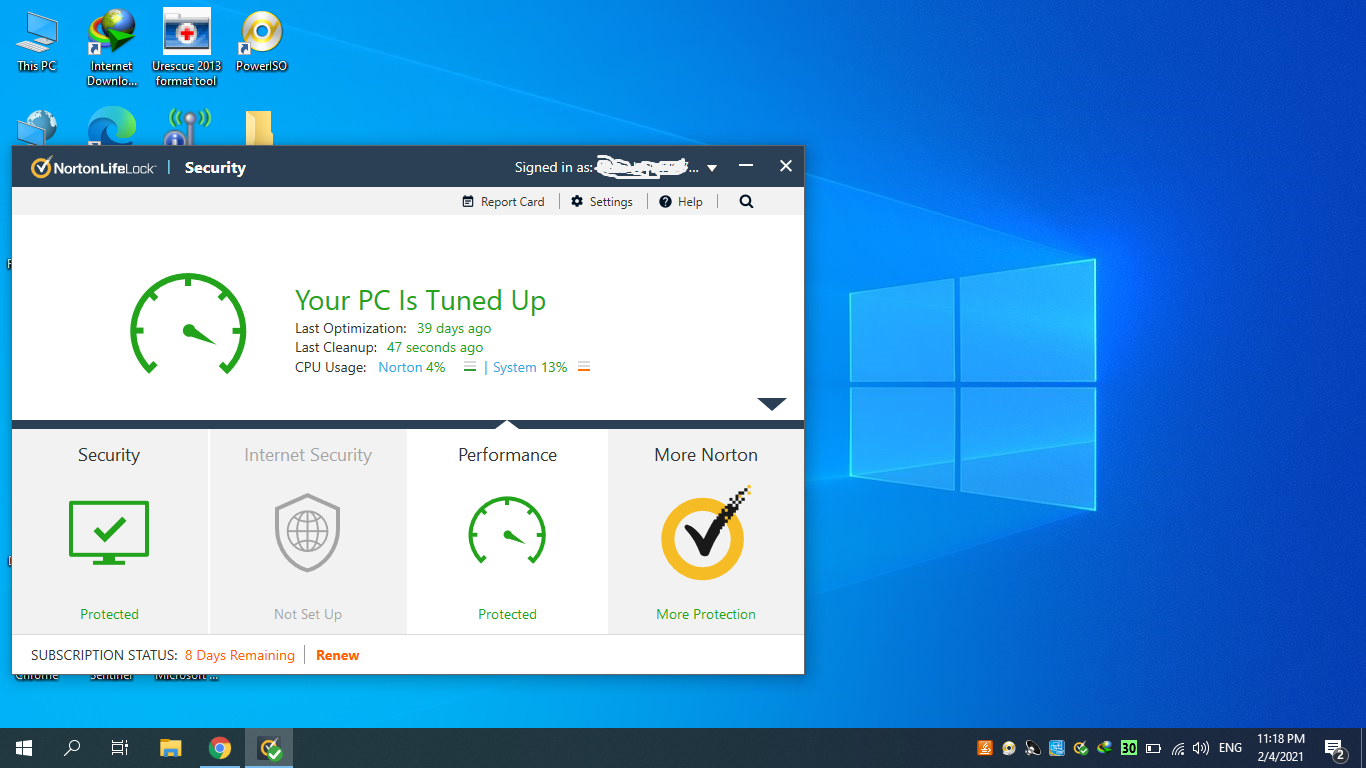Click the PowerISO disc tray icon
The width and height of the screenshot is (1366, 768).
click(x=1009, y=748)
